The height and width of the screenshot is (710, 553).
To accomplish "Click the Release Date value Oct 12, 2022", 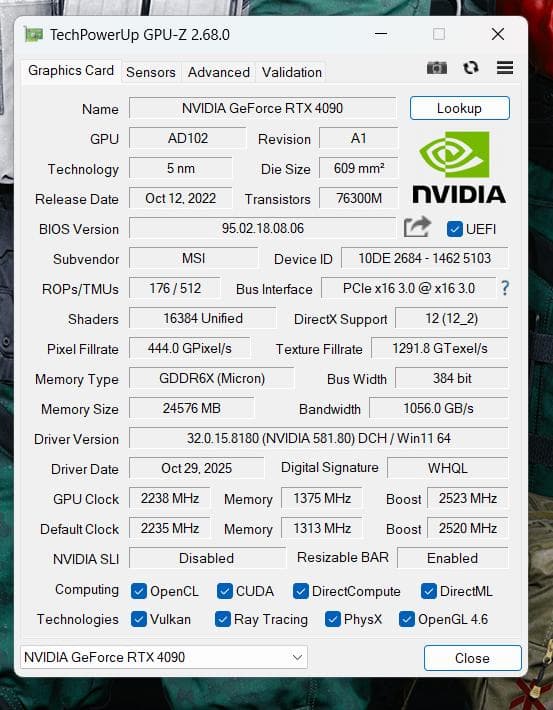I will coord(181,198).
